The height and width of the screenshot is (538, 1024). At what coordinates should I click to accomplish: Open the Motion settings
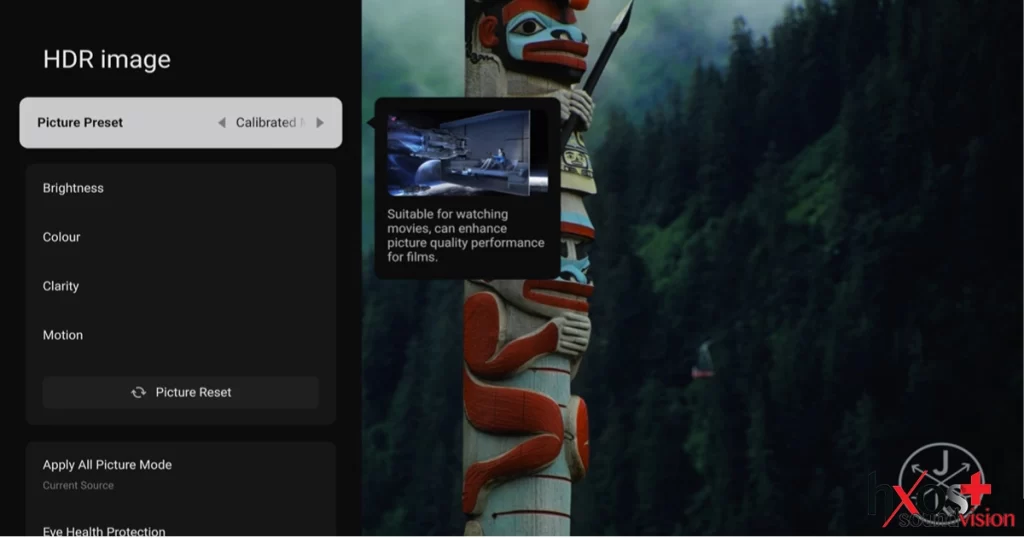tap(63, 335)
